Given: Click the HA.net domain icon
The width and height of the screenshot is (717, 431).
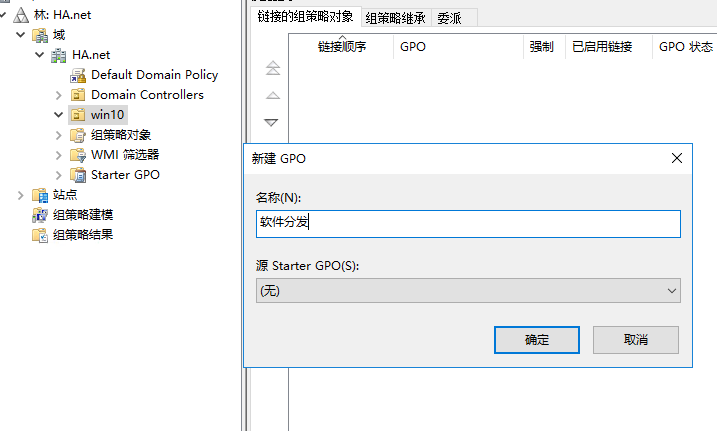Looking at the screenshot, I should pyautogui.click(x=60, y=55).
